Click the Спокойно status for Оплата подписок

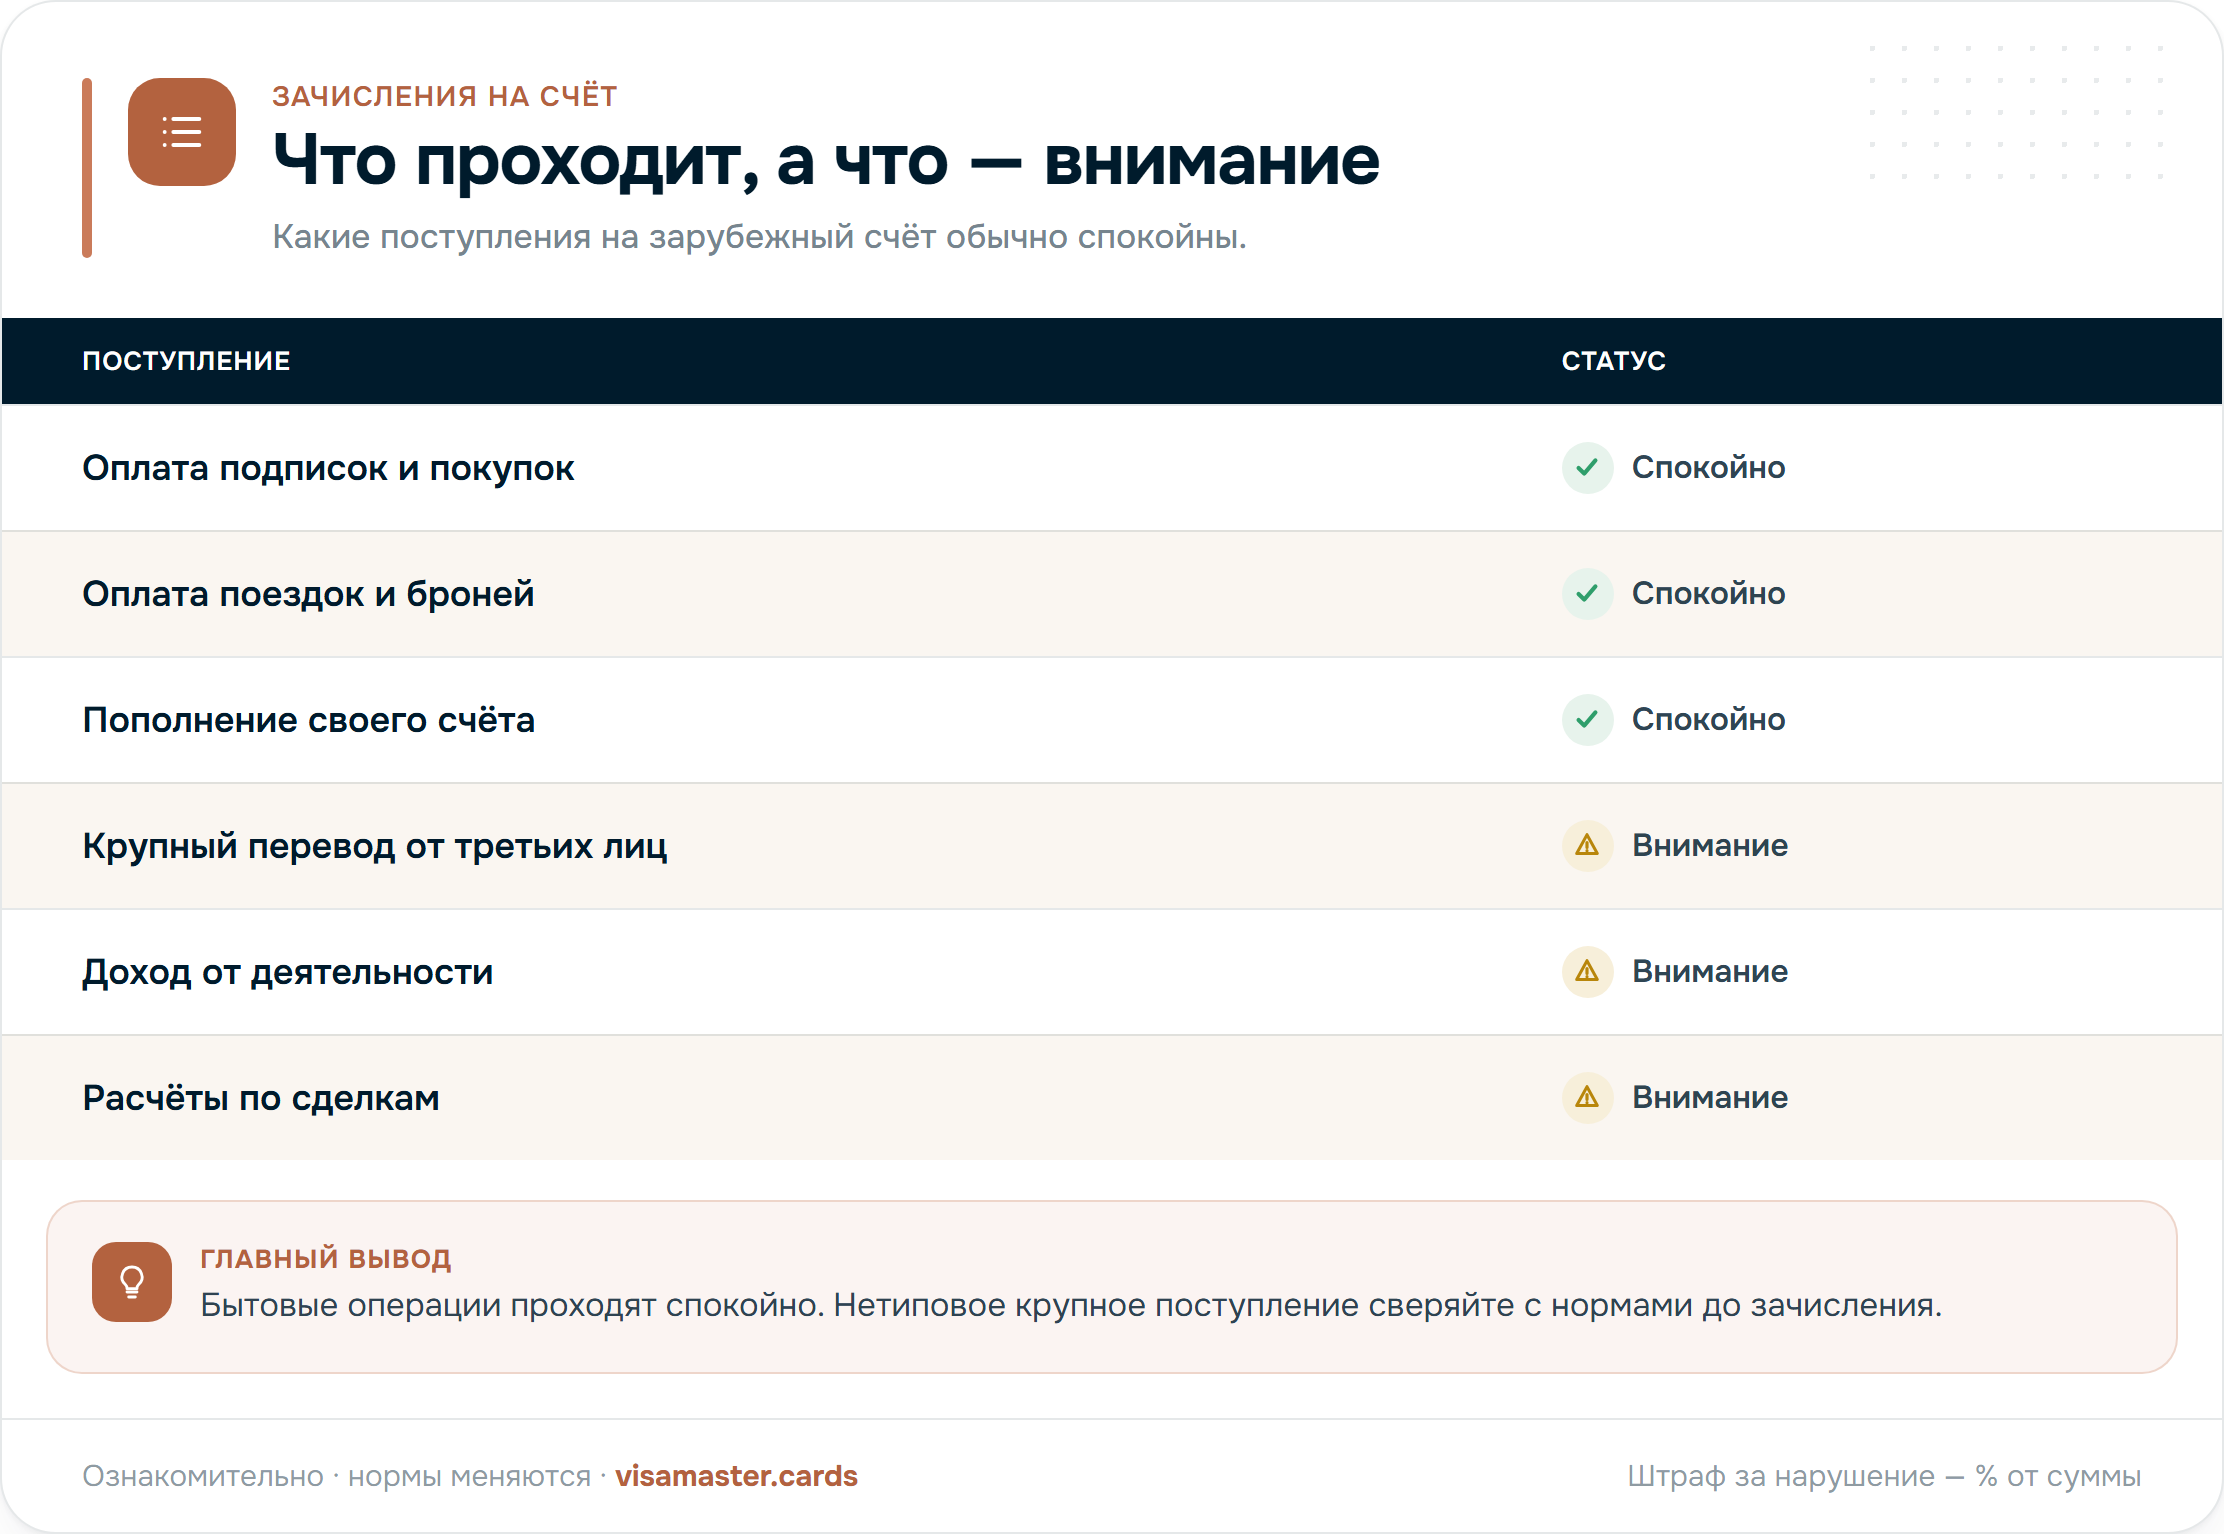coord(1709,468)
